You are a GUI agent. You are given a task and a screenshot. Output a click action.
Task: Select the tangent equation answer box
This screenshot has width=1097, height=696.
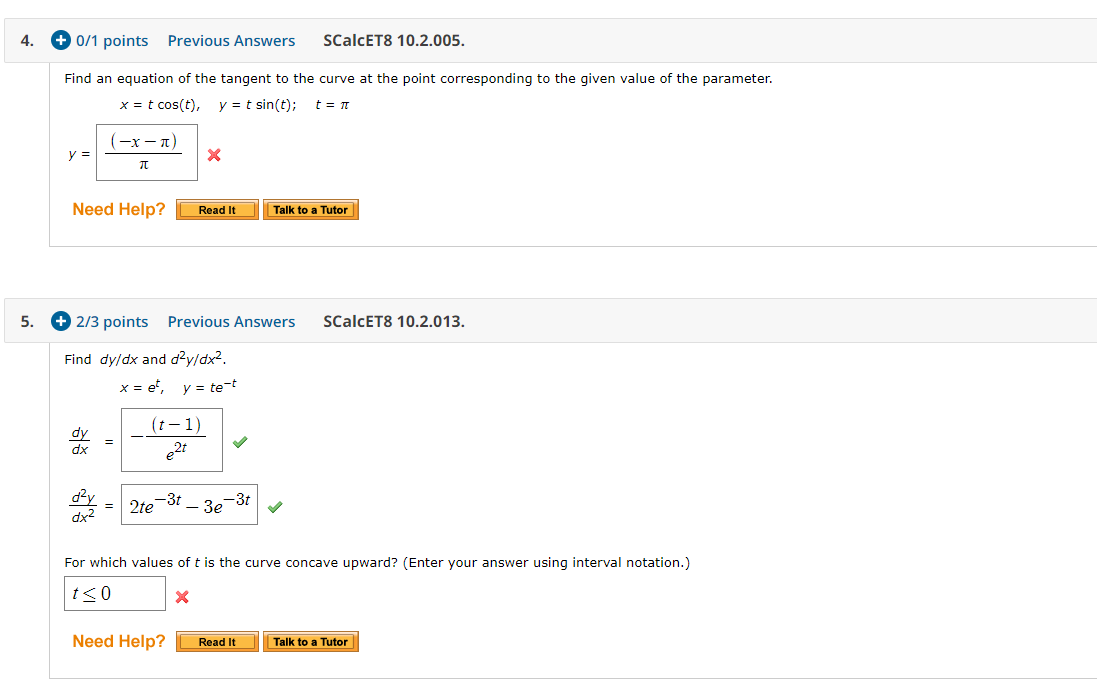(x=146, y=152)
